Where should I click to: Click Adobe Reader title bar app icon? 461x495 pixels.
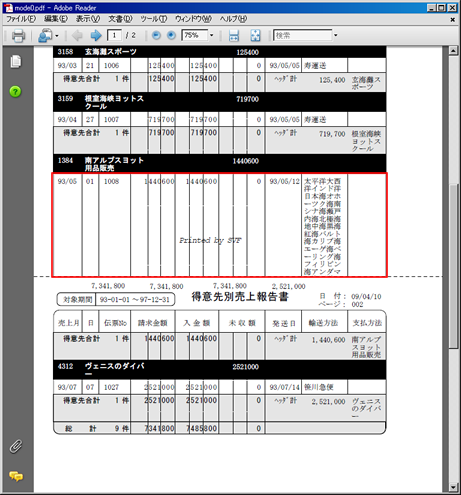click(x=8, y=8)
